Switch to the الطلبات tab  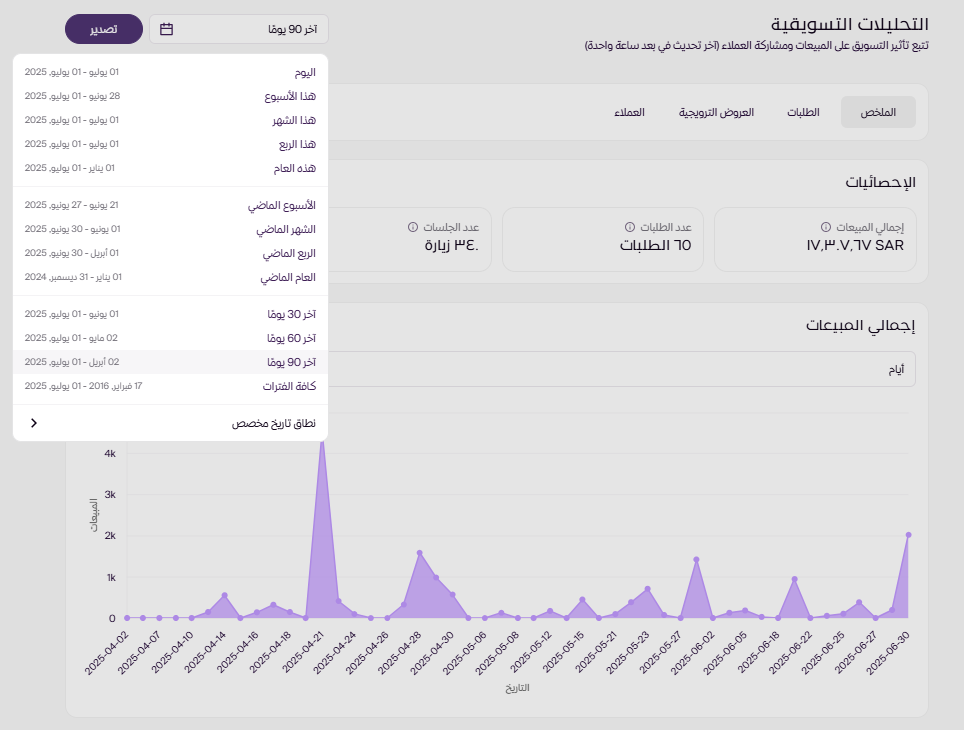[x=804, y=112]
